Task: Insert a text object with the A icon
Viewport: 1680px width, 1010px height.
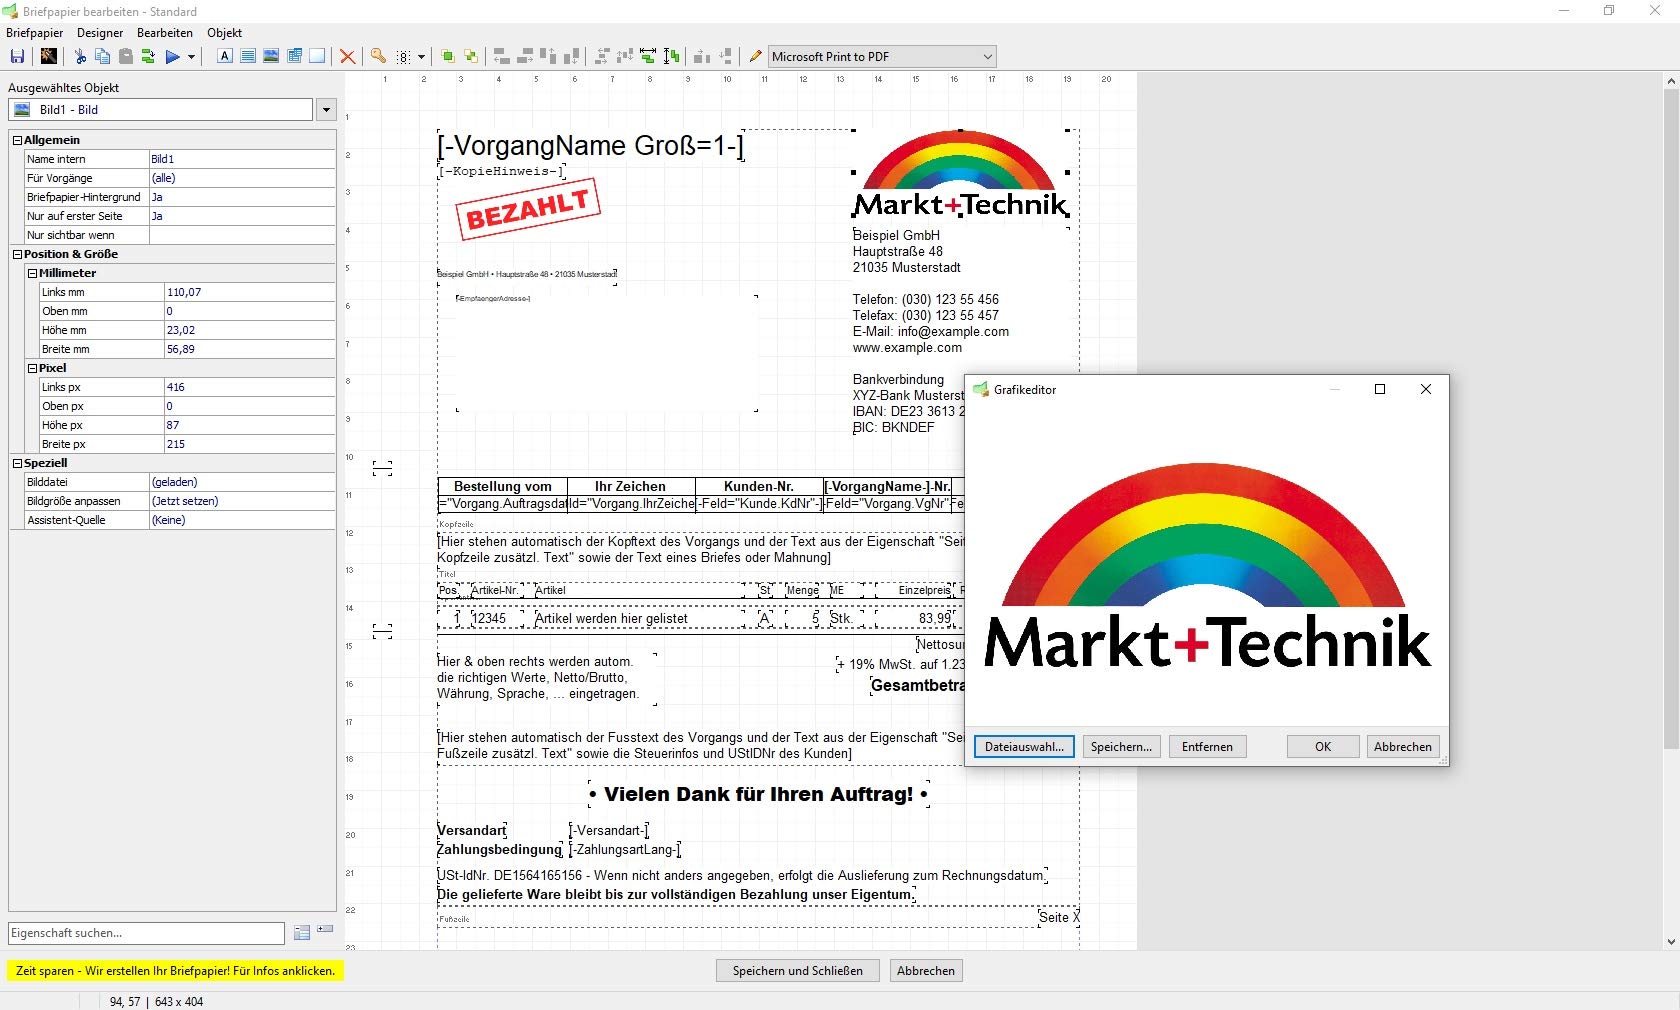Action: (x=225, y=56)
